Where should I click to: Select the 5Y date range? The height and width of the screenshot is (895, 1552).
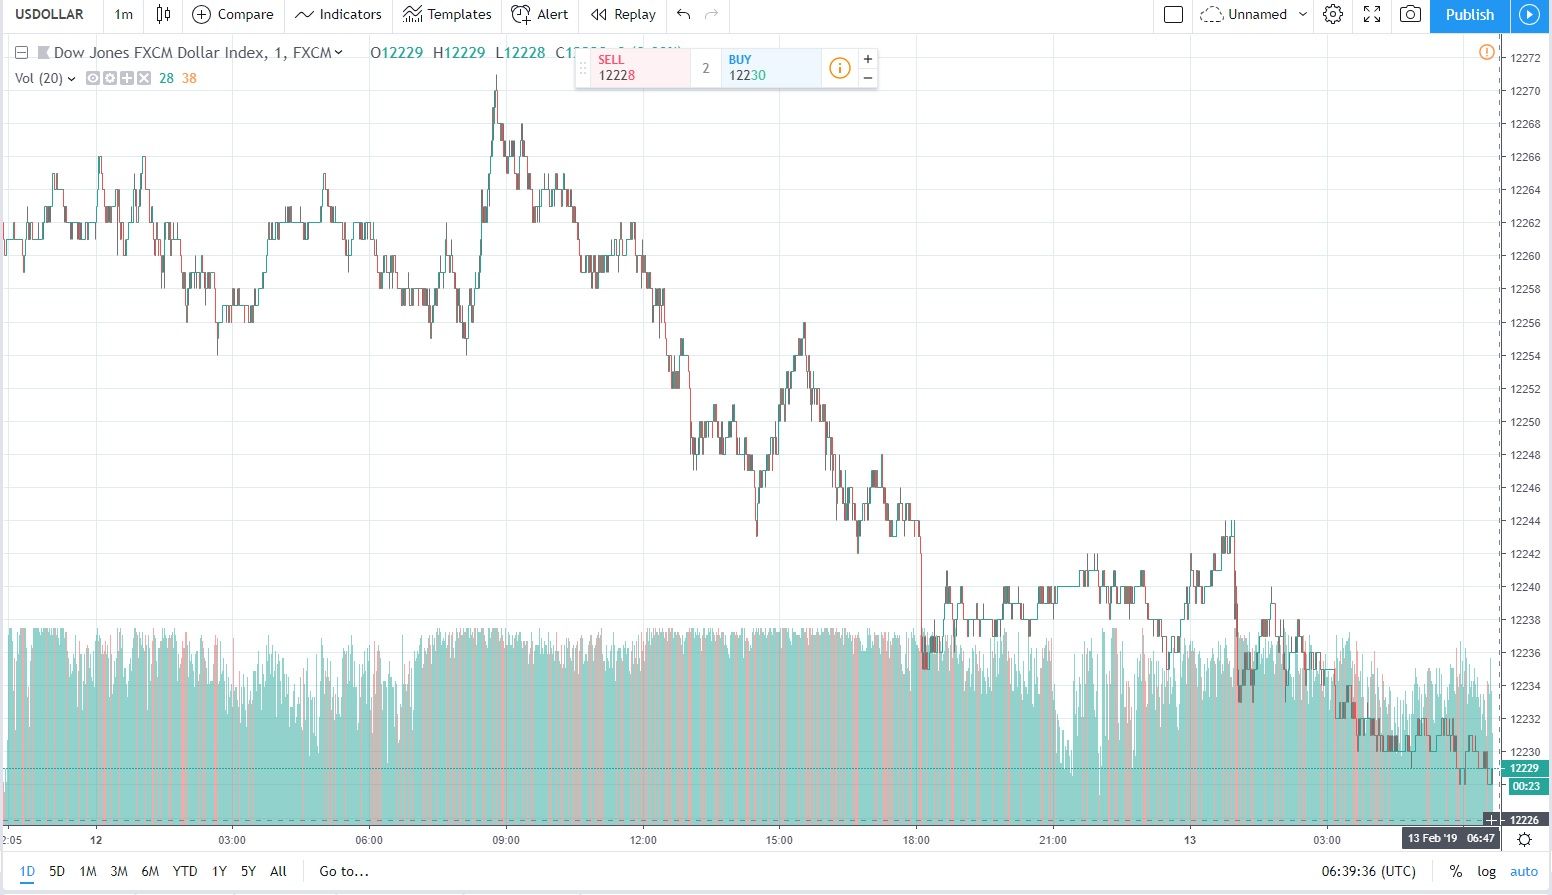pos(248,871)
